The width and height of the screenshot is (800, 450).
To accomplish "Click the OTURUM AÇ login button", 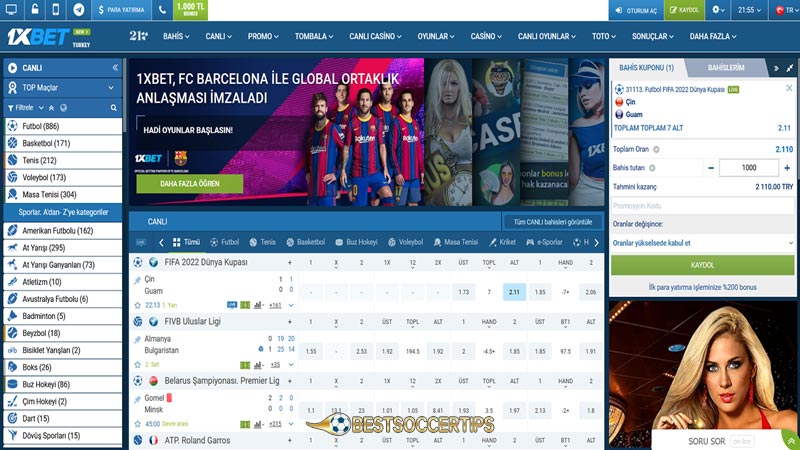I will coord(636,10).
